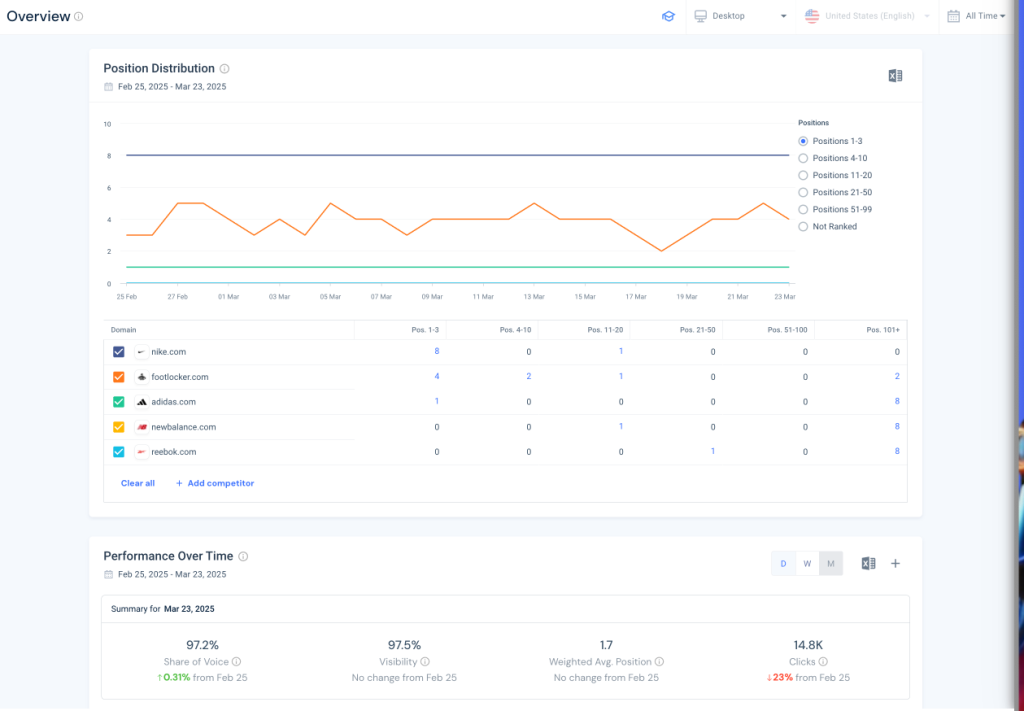Switch to monthly view with M tab
Viewport: 1024px width, 711px height.
tap(831, 564)
